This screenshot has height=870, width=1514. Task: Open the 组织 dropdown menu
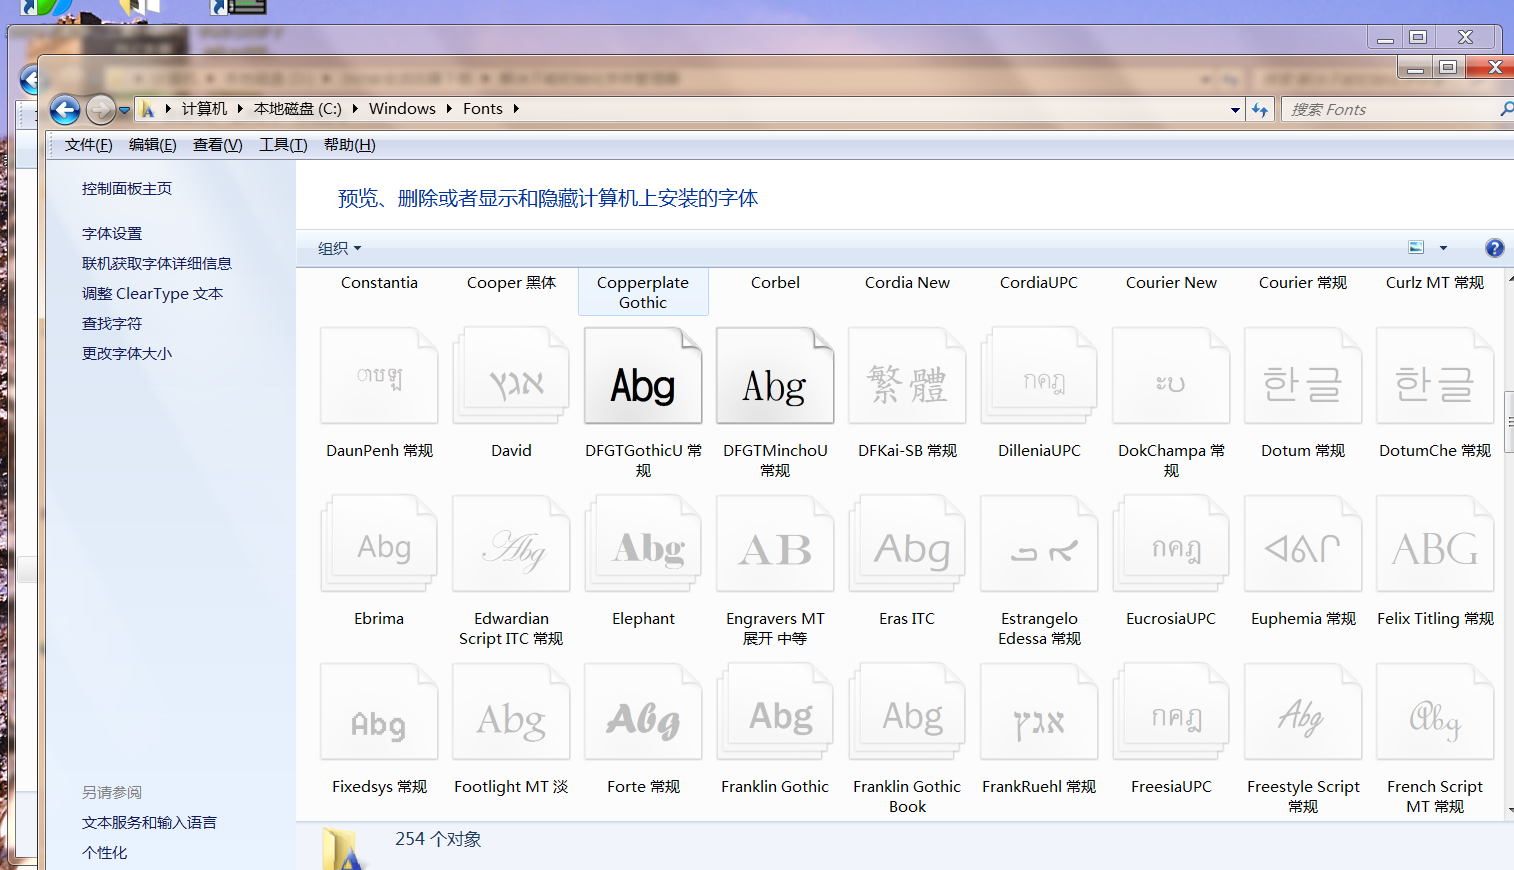pos(339,248)
